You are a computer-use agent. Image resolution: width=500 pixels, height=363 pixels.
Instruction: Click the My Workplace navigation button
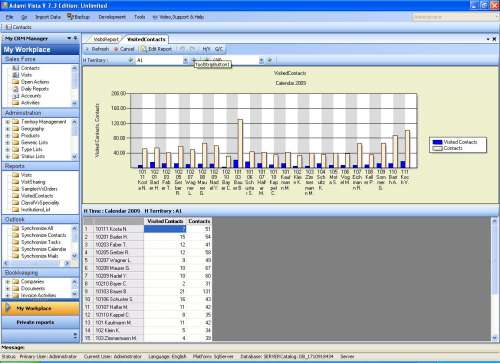tap(40, 308)
